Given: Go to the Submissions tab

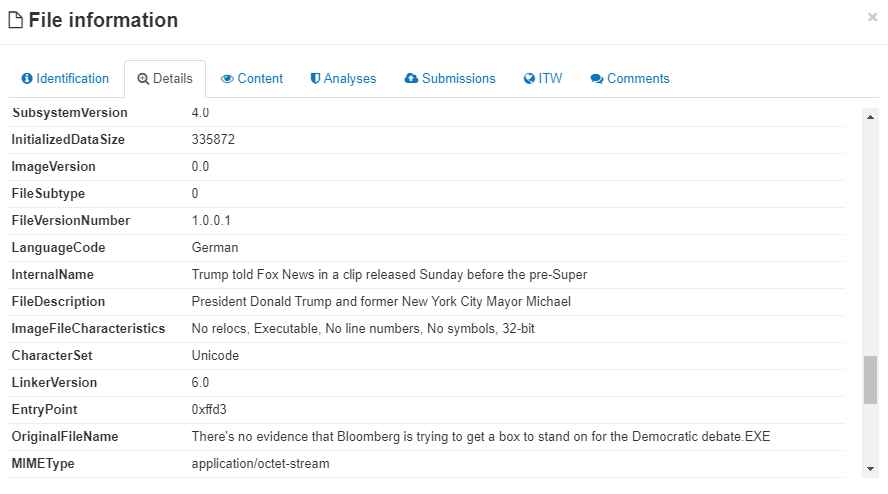Looking at the screenshot, I should (458, 79).
